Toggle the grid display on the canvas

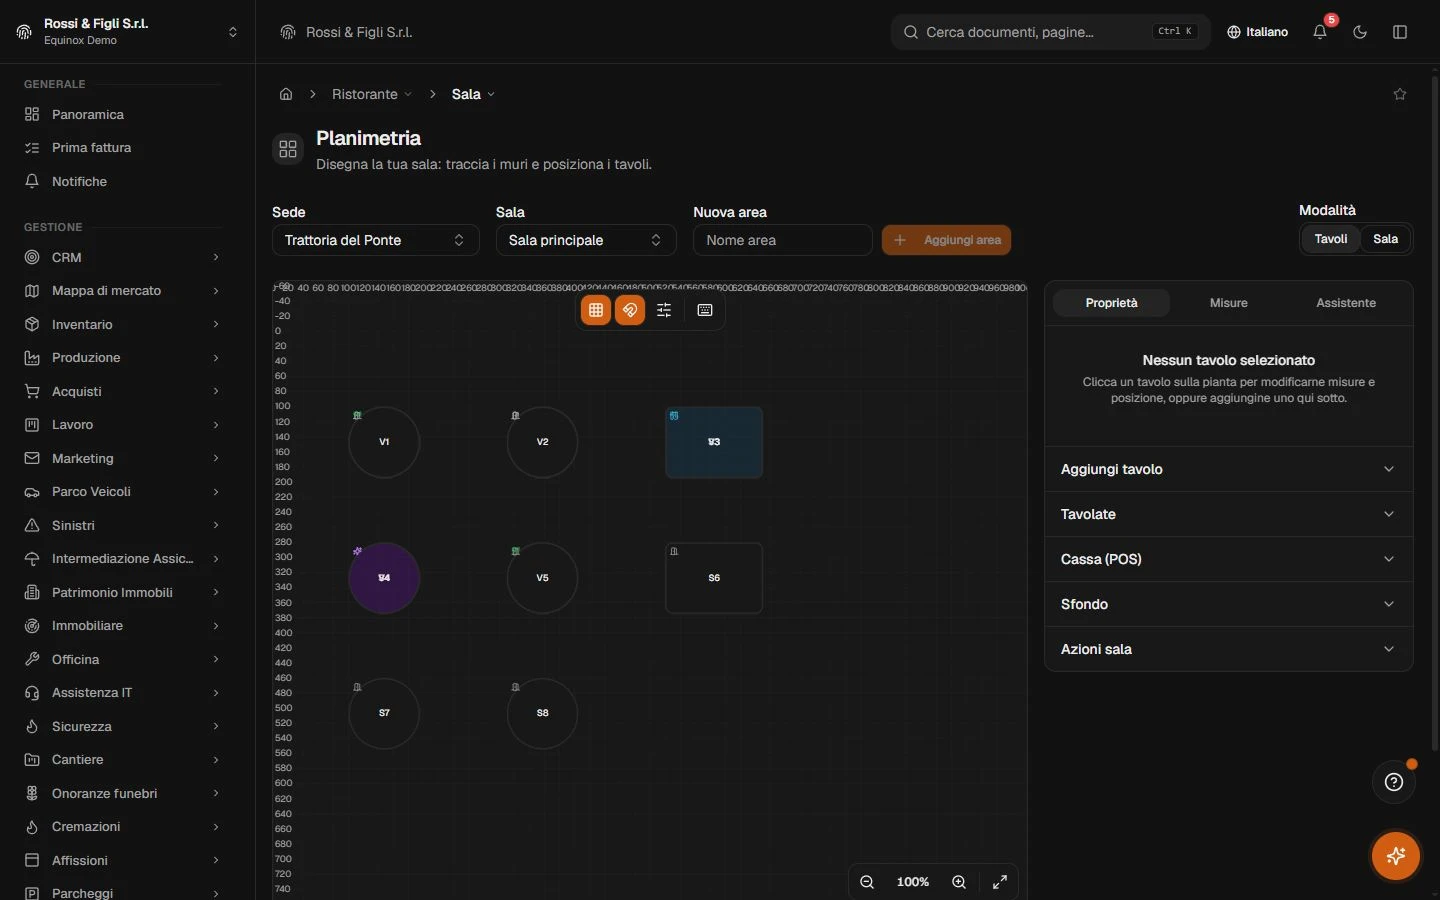(596, 310)
